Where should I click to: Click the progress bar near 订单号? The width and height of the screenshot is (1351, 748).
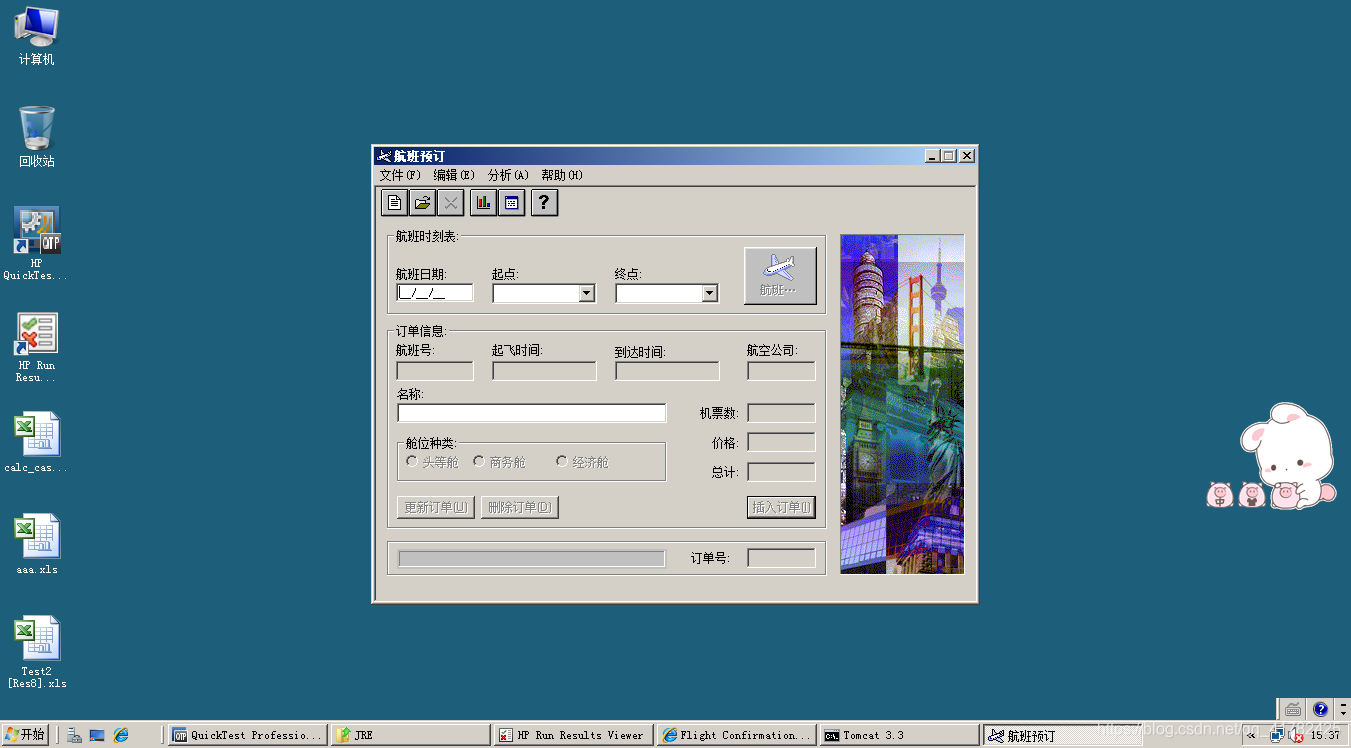pos(530,557)
